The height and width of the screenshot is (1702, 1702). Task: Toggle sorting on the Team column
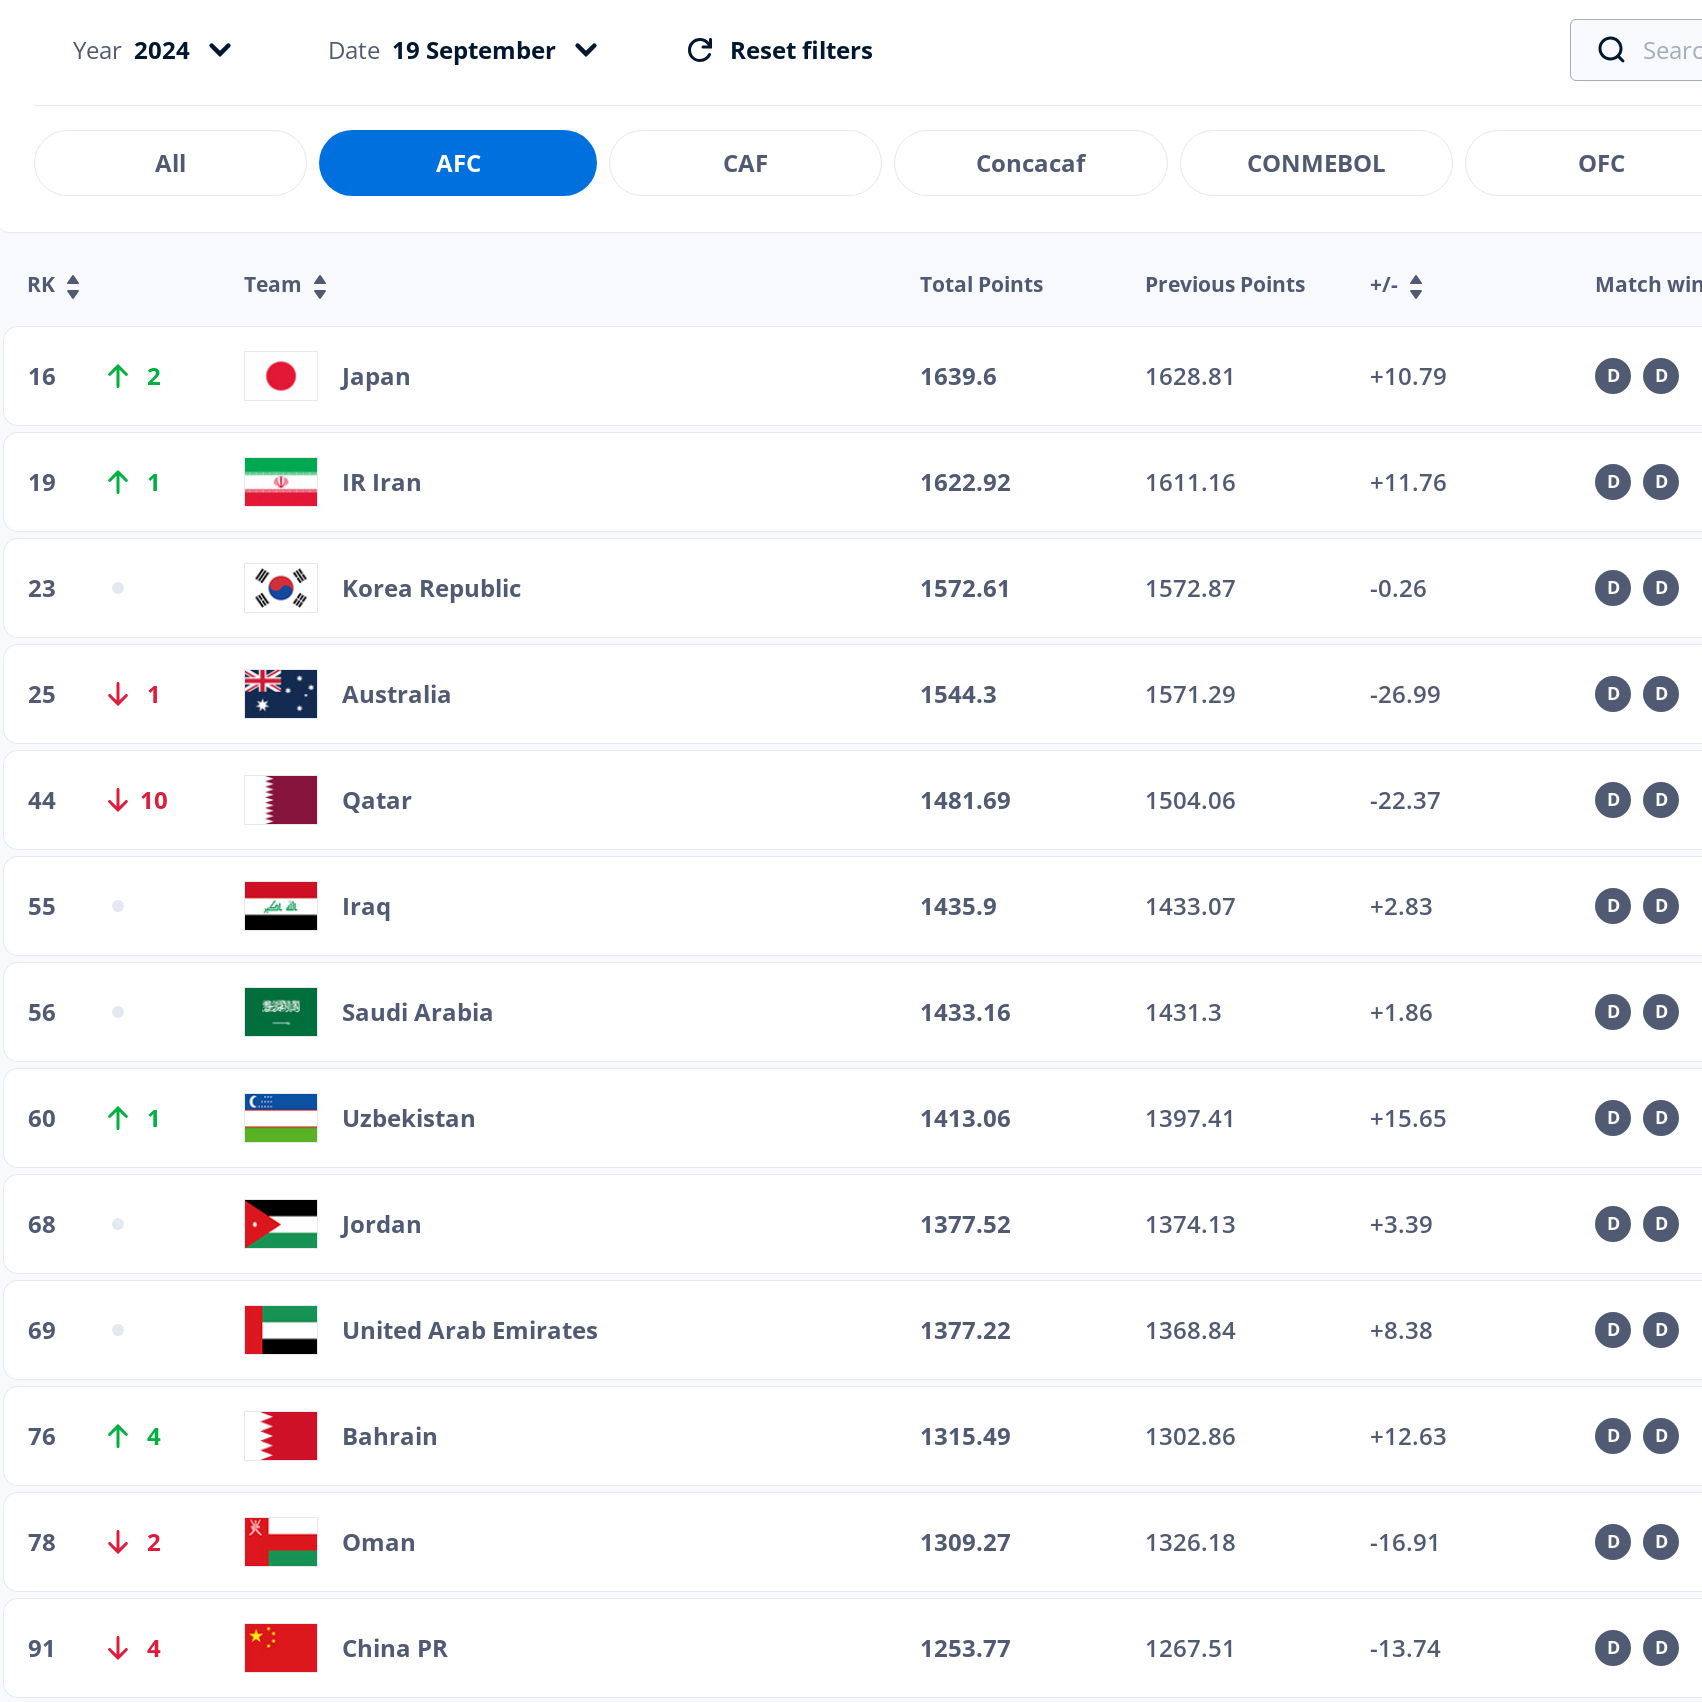[319, 285]
